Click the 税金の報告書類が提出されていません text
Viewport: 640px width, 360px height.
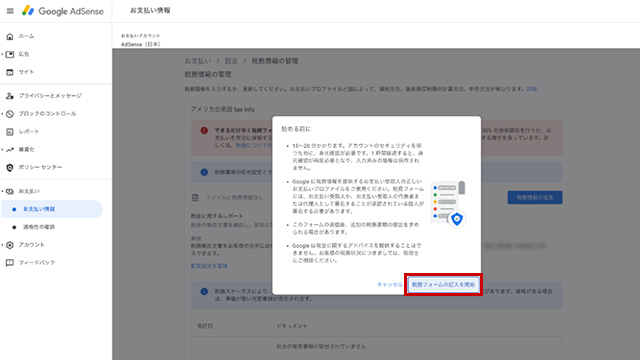pyautogui.click(x=321, y=347)
